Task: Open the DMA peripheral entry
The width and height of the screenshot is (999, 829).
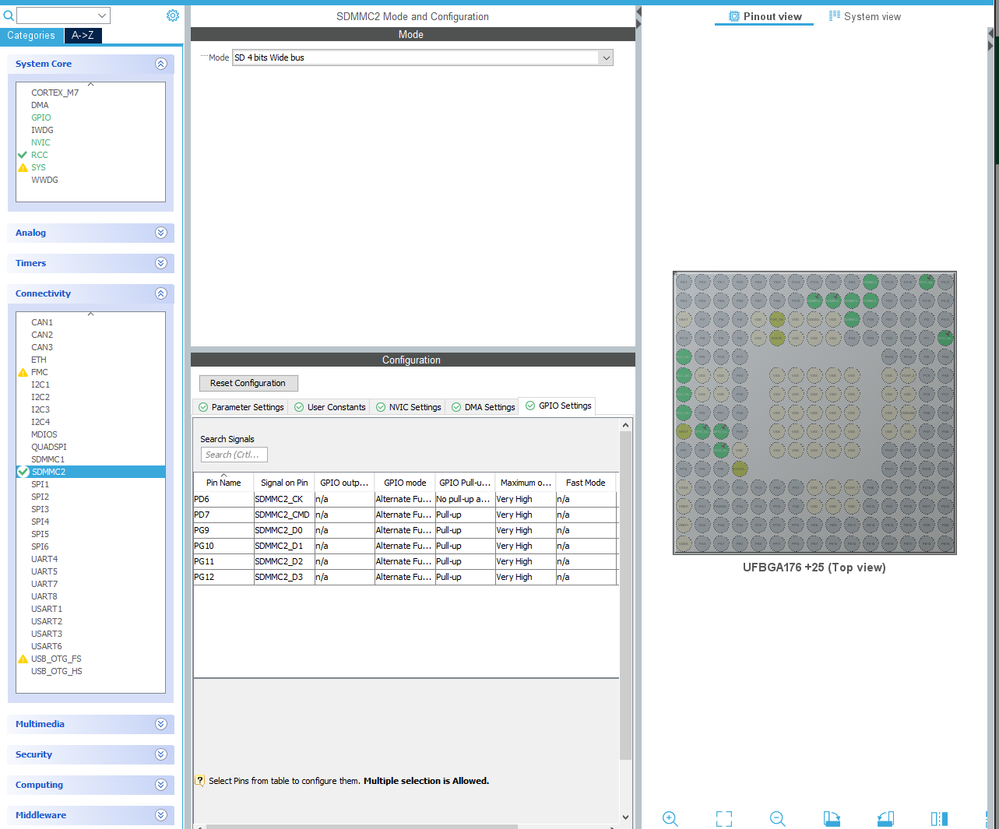Action: [x=40, y=105]
